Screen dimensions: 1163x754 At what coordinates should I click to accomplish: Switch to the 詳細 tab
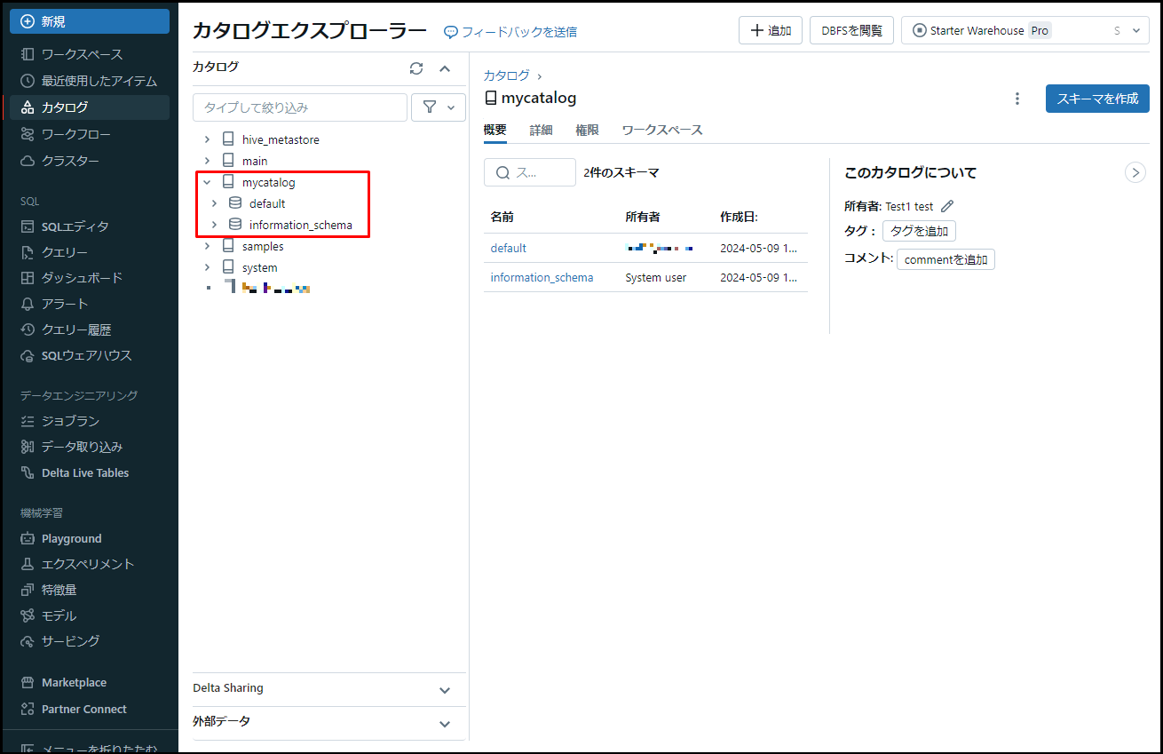coord(541,130)
